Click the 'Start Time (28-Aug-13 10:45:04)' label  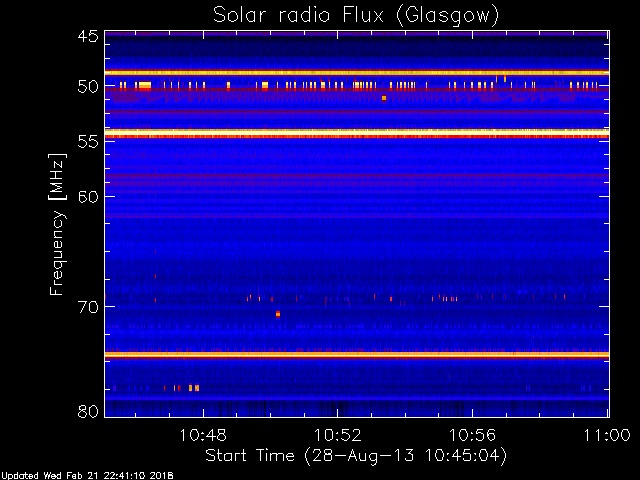[356, 455]
